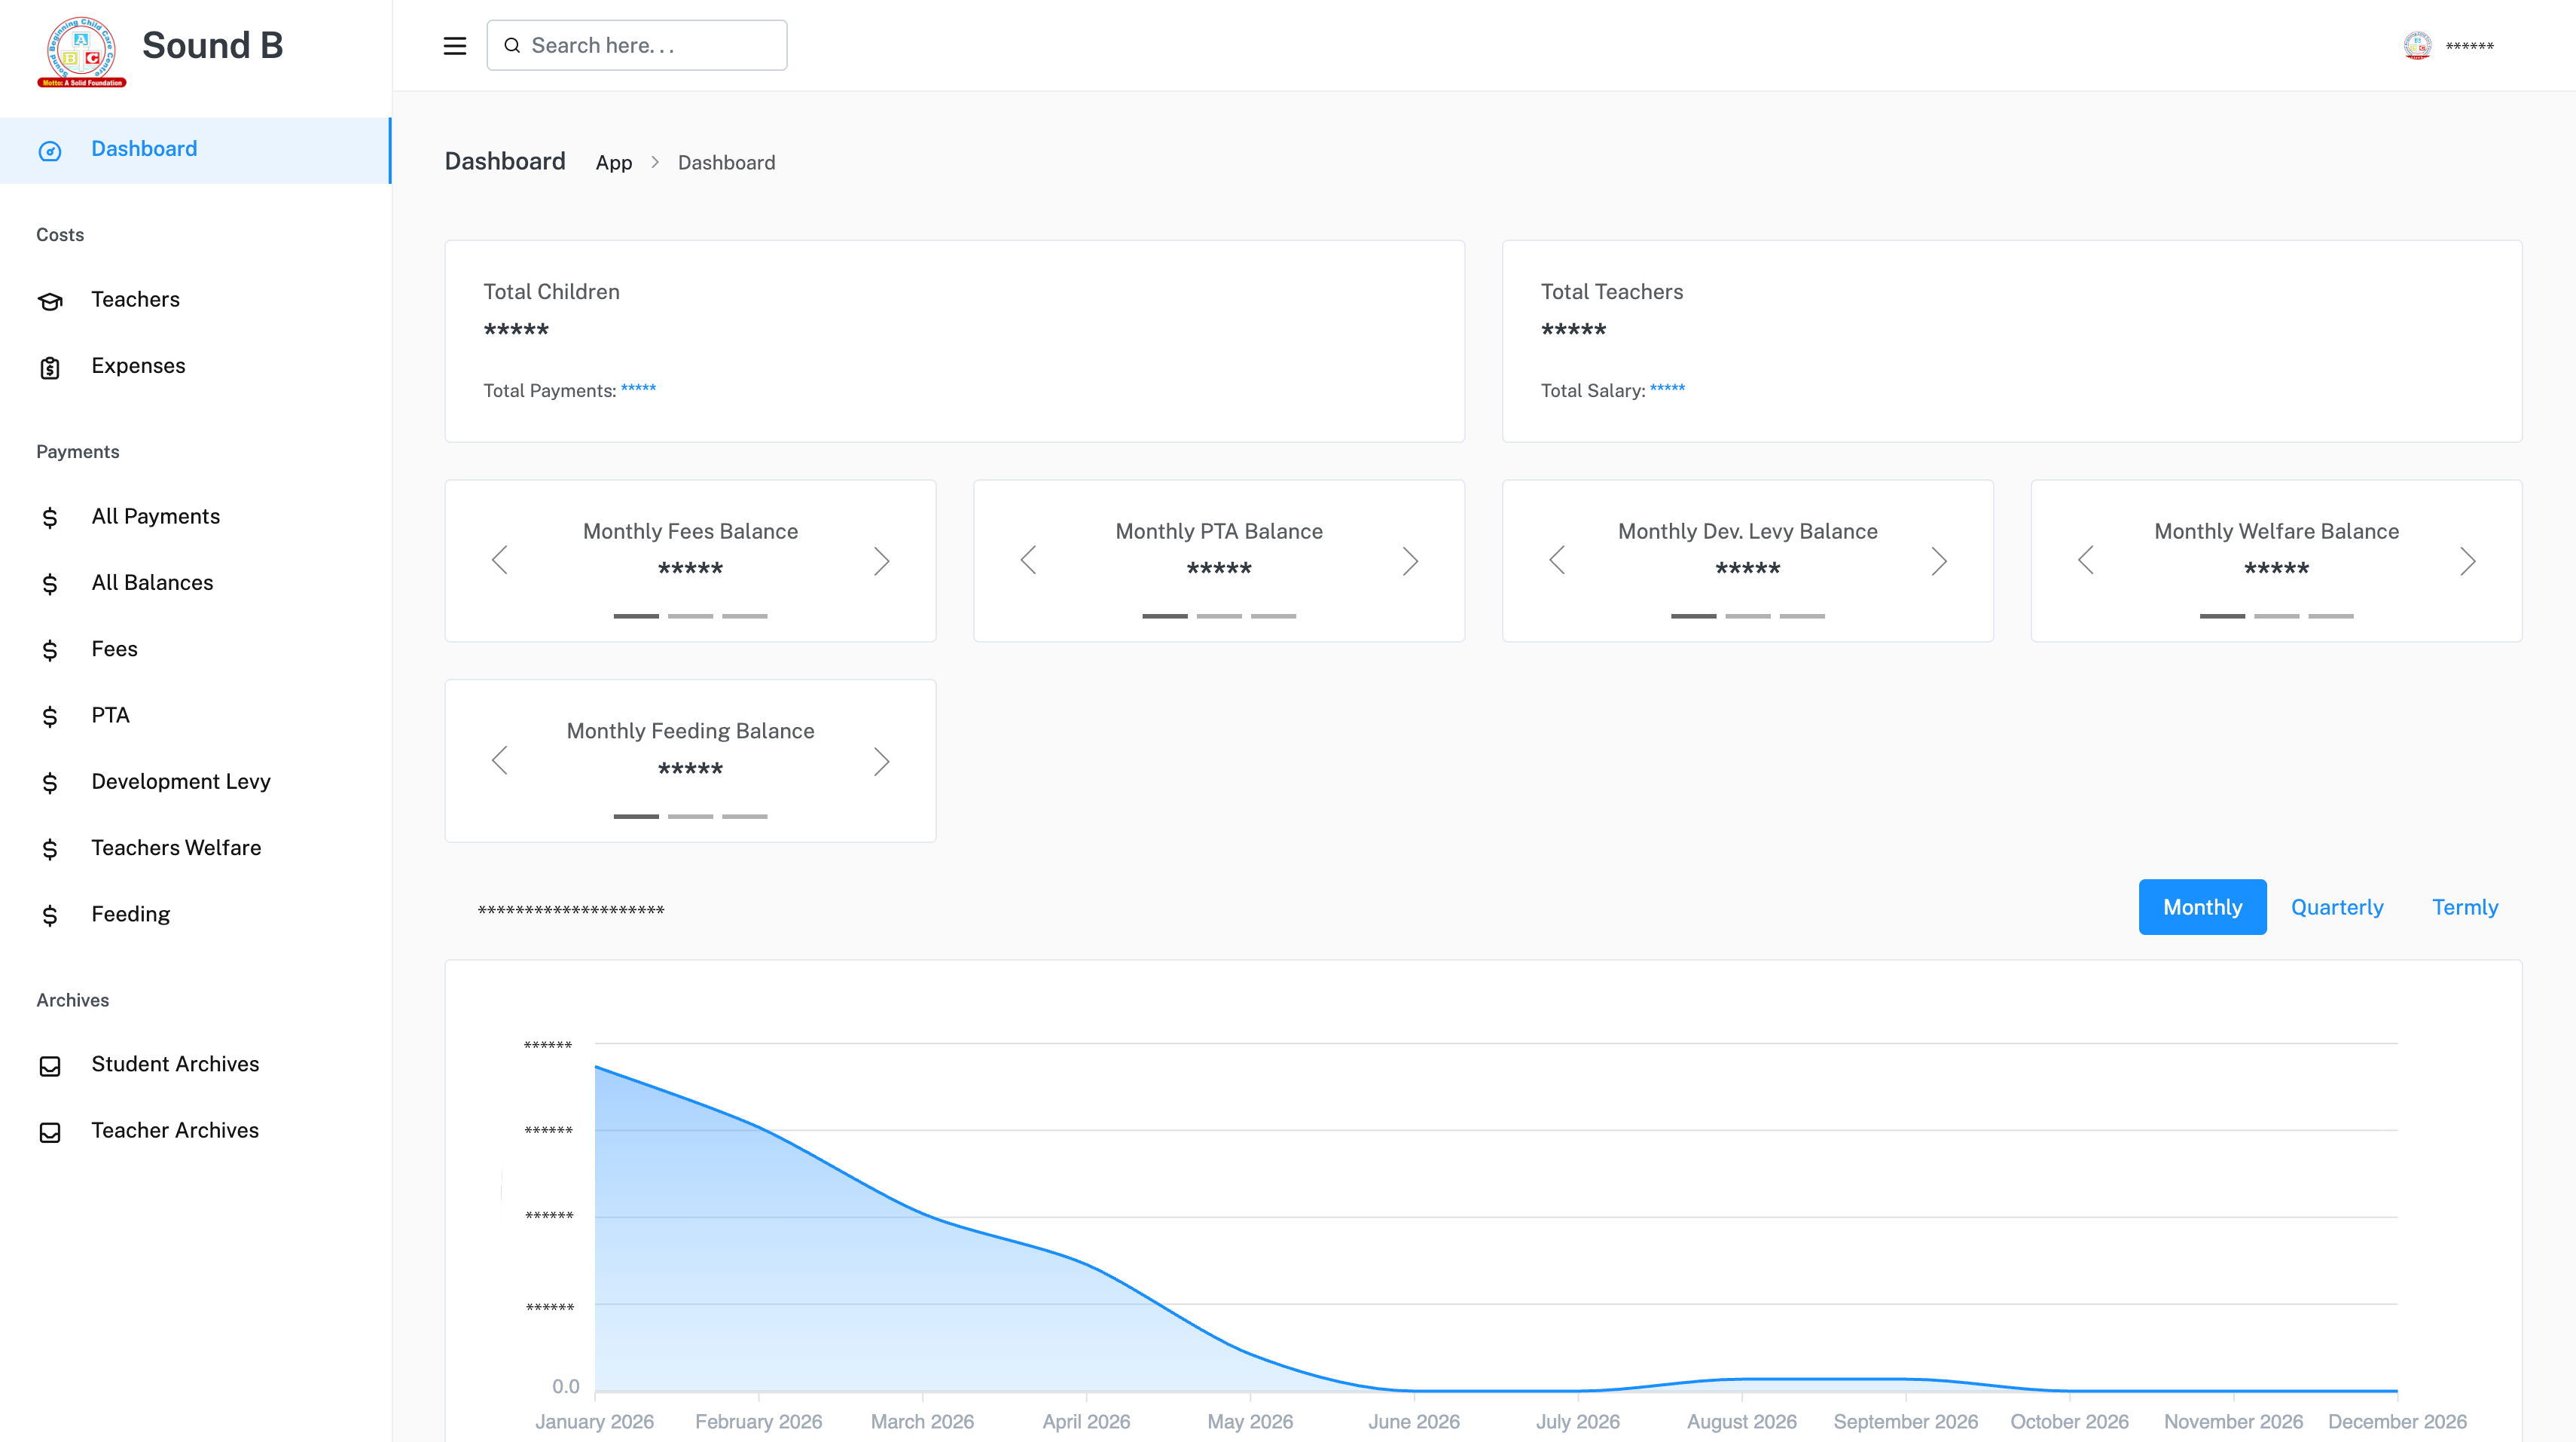2576x1442 pixels.
Task: Open the Teachers sidebar item
Action: click(196, 300)
